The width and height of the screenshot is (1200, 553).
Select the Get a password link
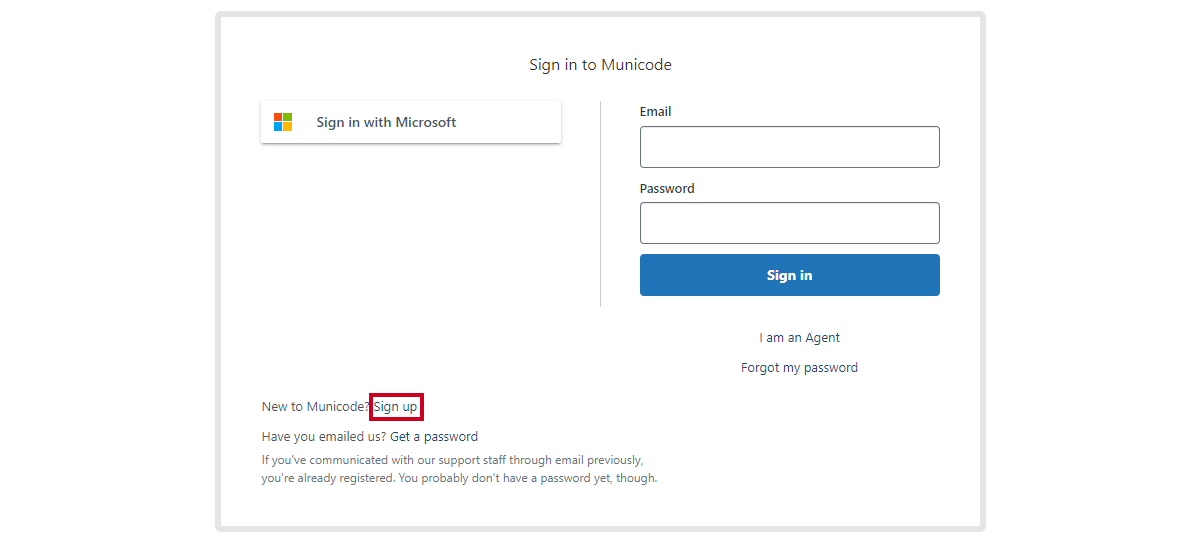(x=434, y=437)
